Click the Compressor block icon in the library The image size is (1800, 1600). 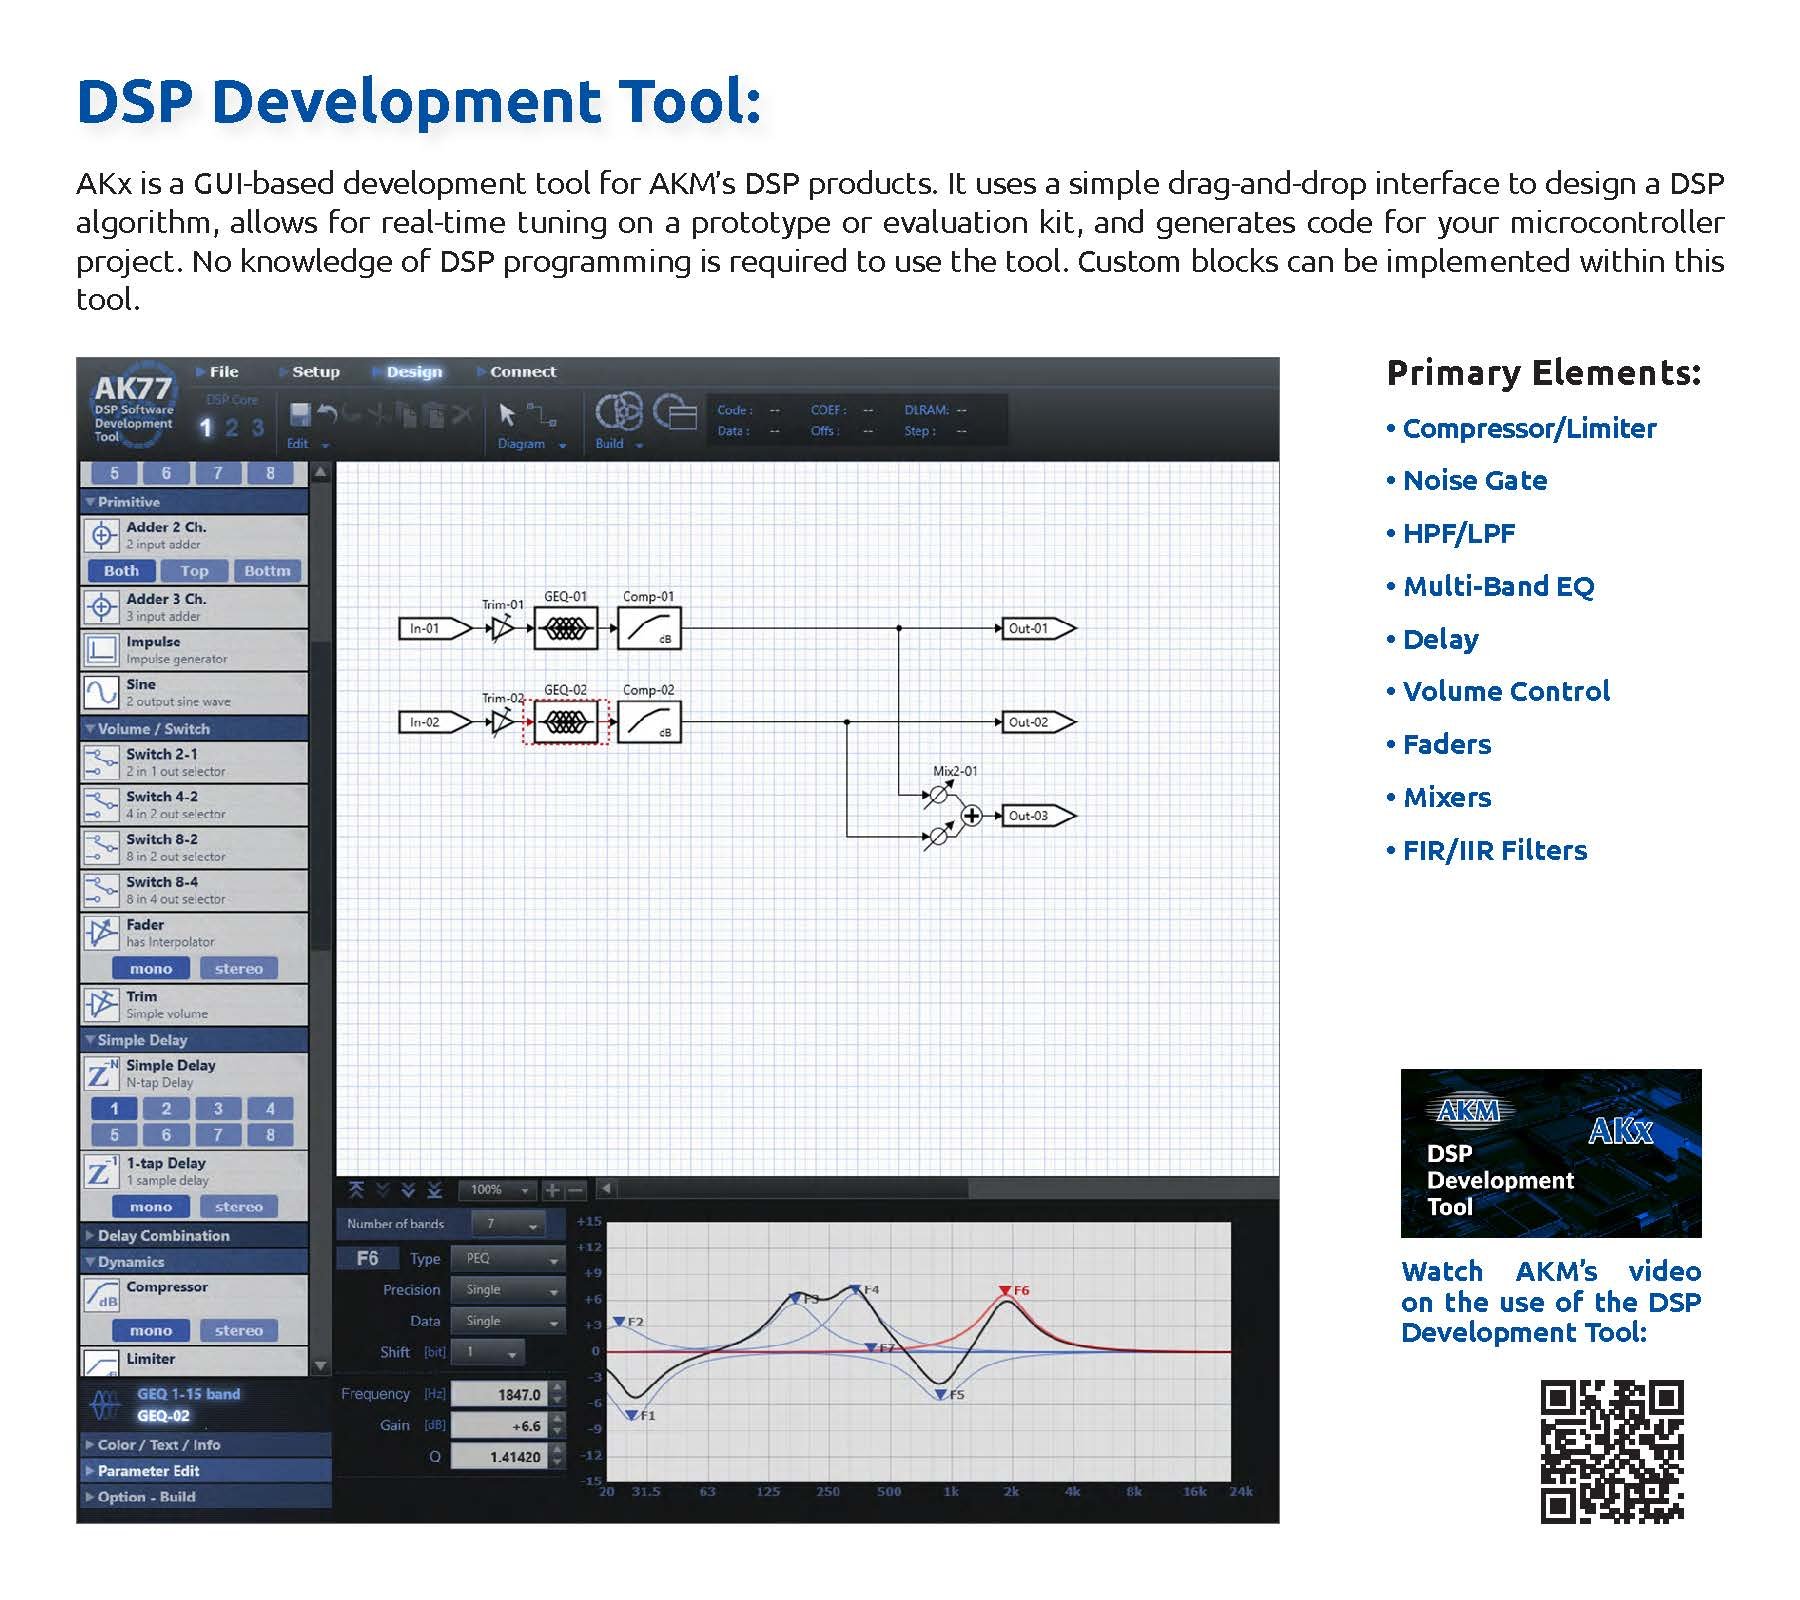pos(101,1295)
